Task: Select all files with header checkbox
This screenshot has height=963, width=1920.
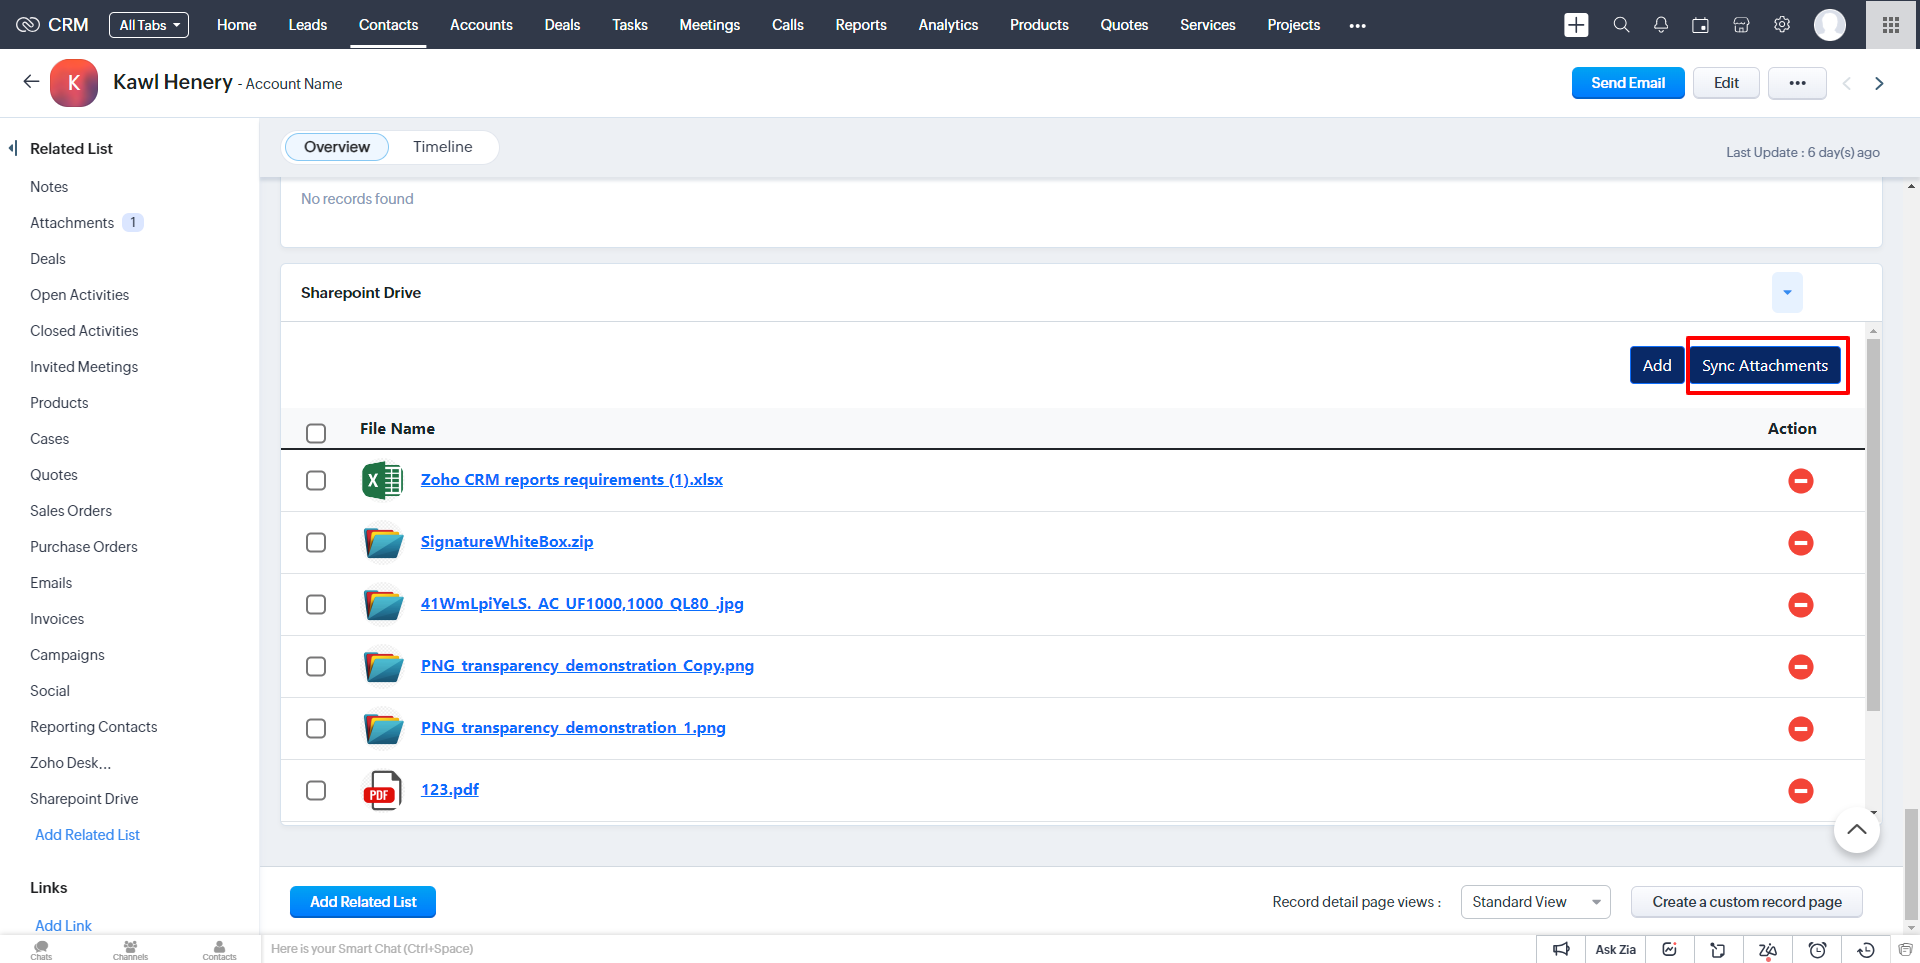Action: 316,433
